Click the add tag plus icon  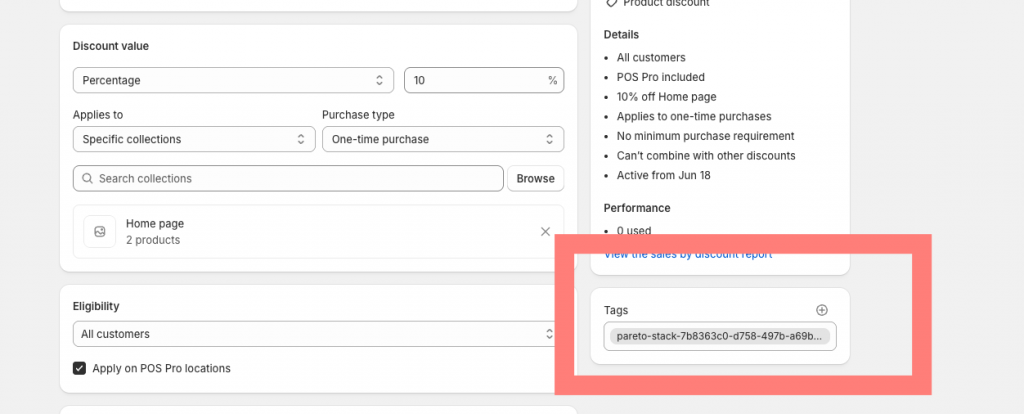(822, 310)
